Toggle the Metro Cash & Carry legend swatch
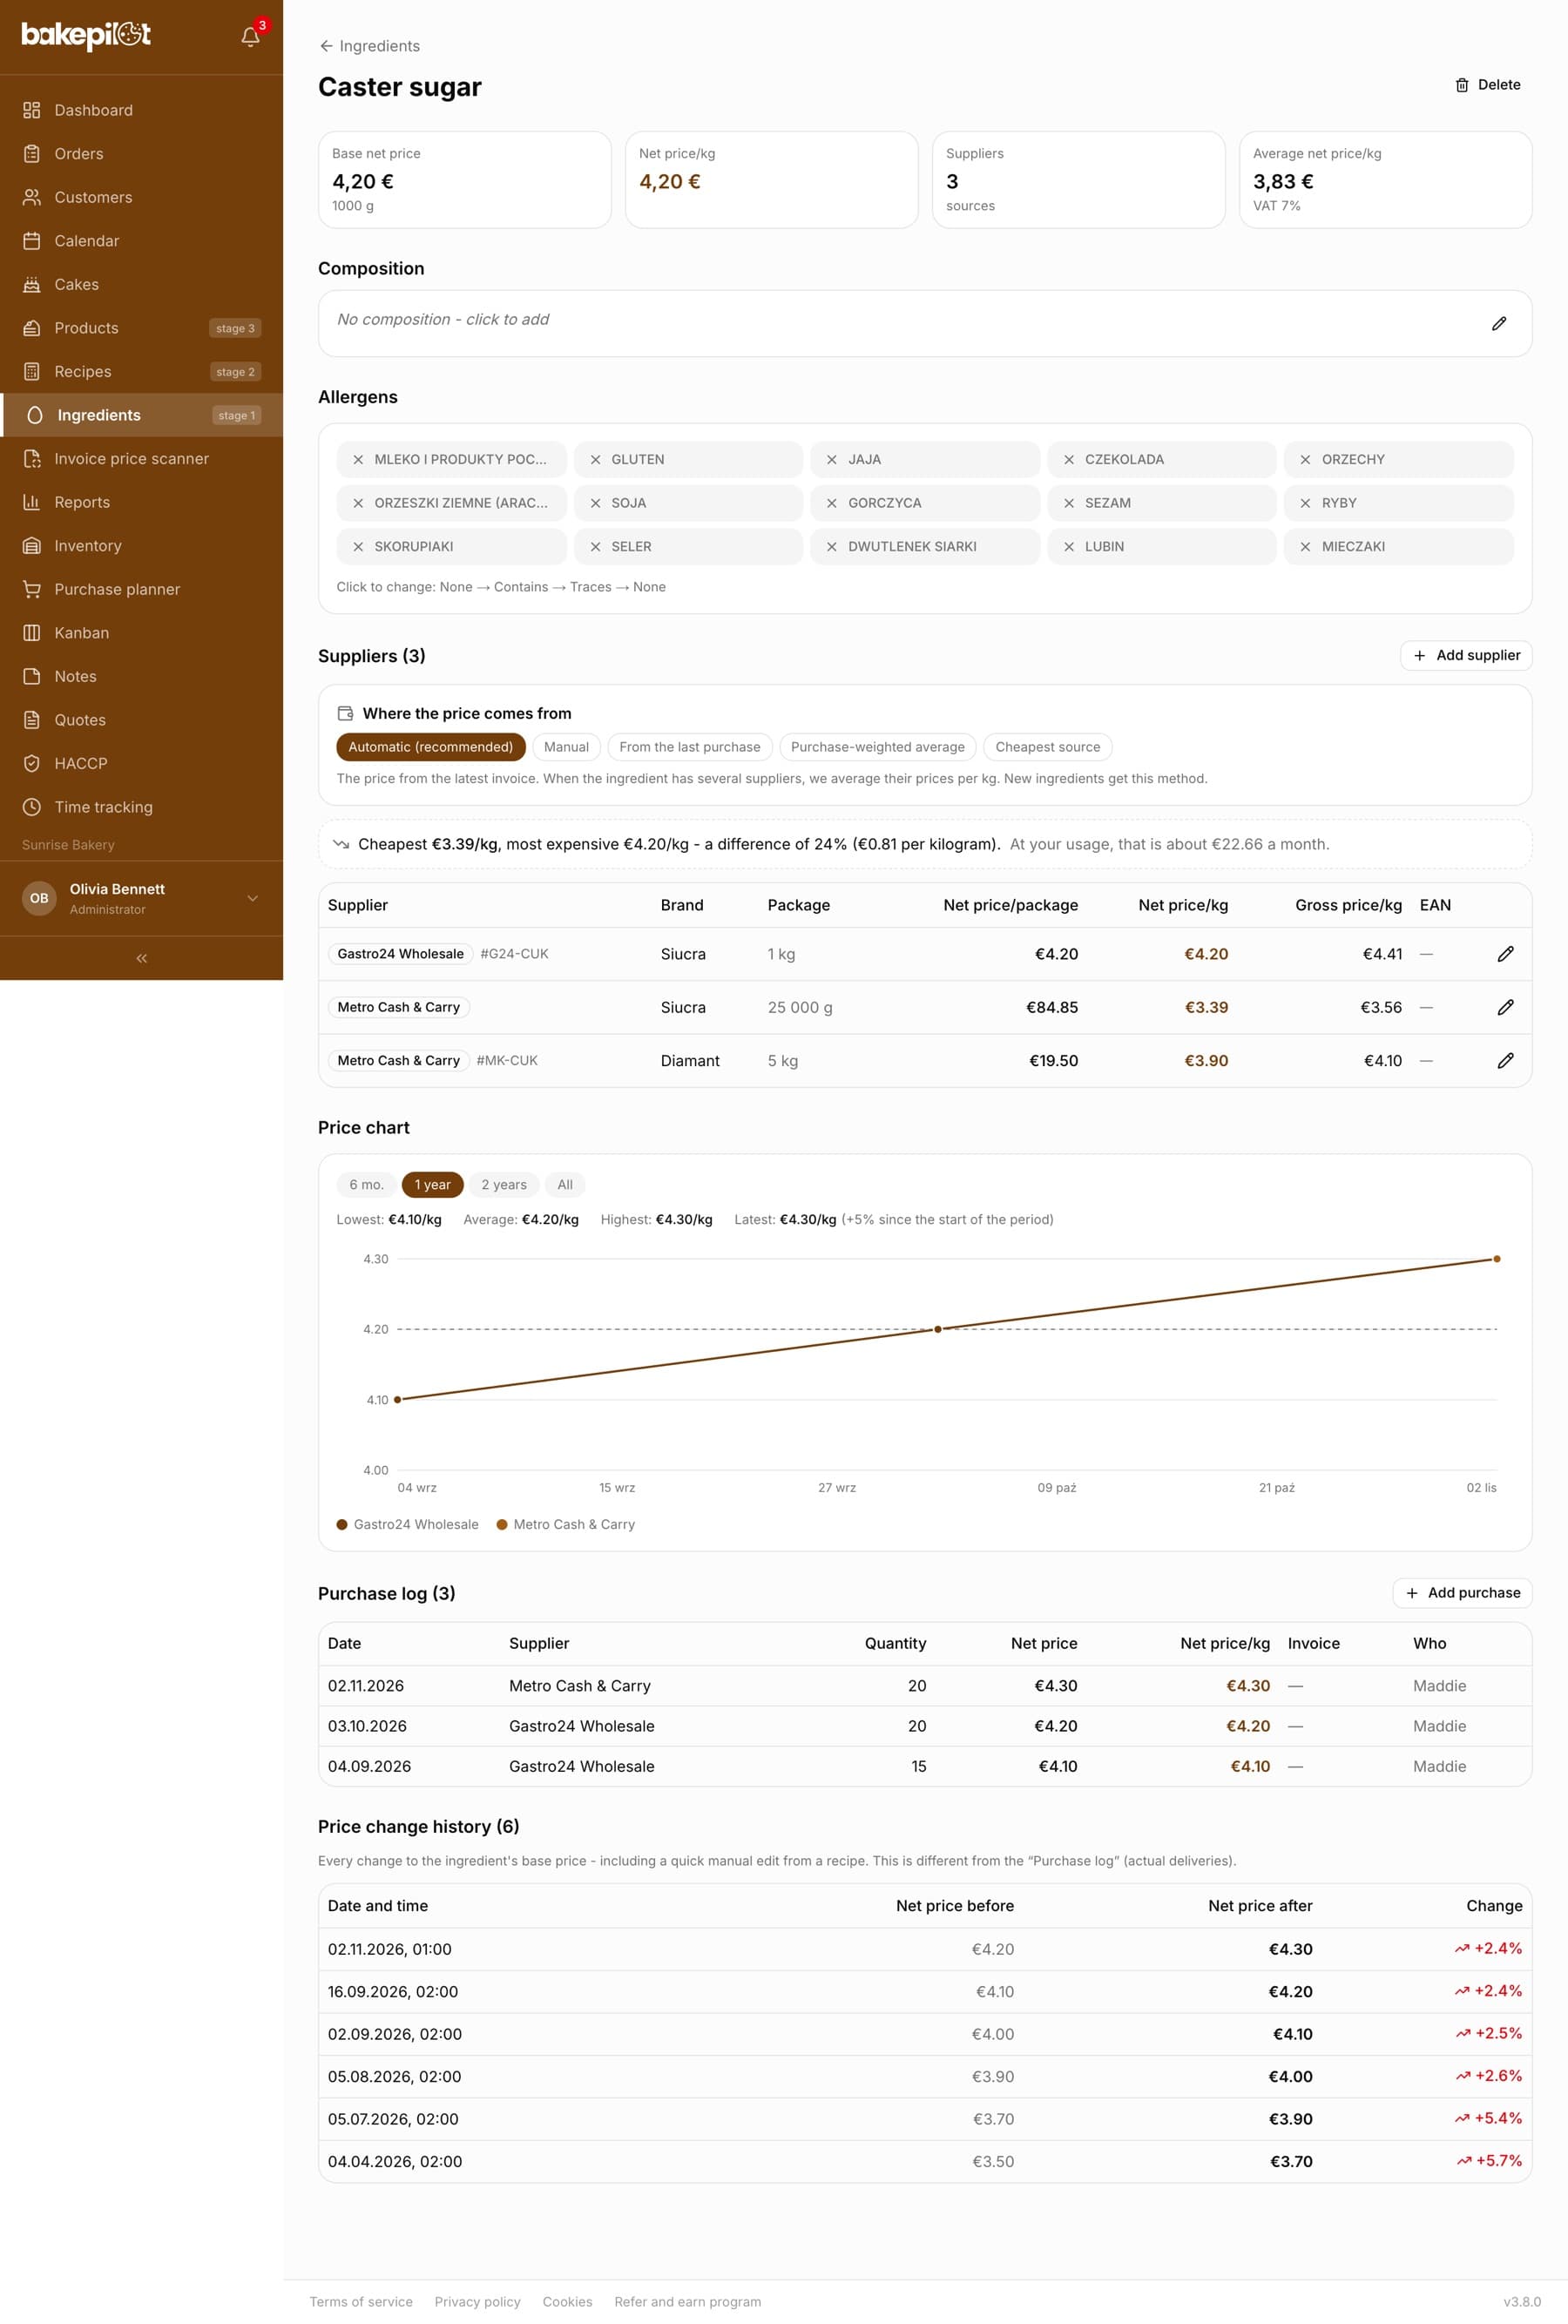1568x2324 pixels. point(502,1524)
